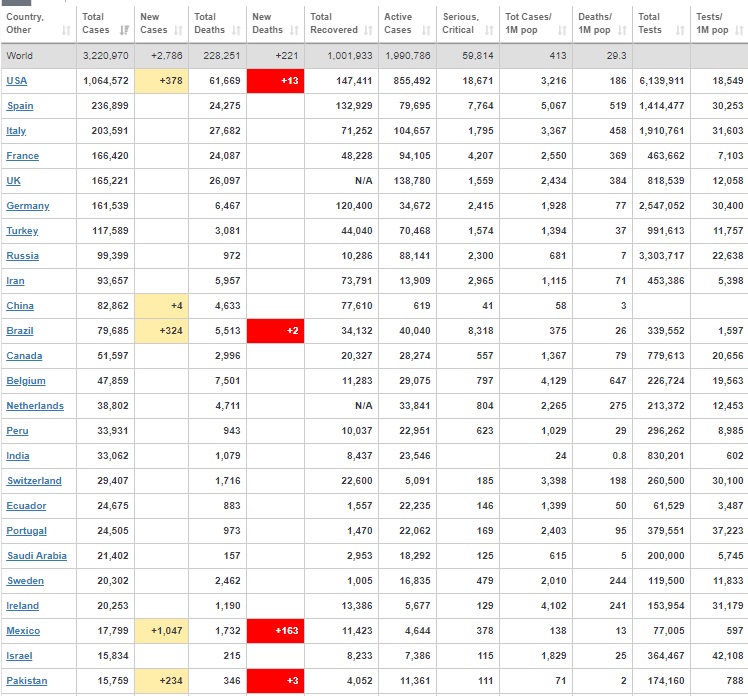Image resolution: width=748 pixels, height=696 pixels.
Task: Click sort arrows in Tests/1M pop header
Action: [x=739, y=30]
